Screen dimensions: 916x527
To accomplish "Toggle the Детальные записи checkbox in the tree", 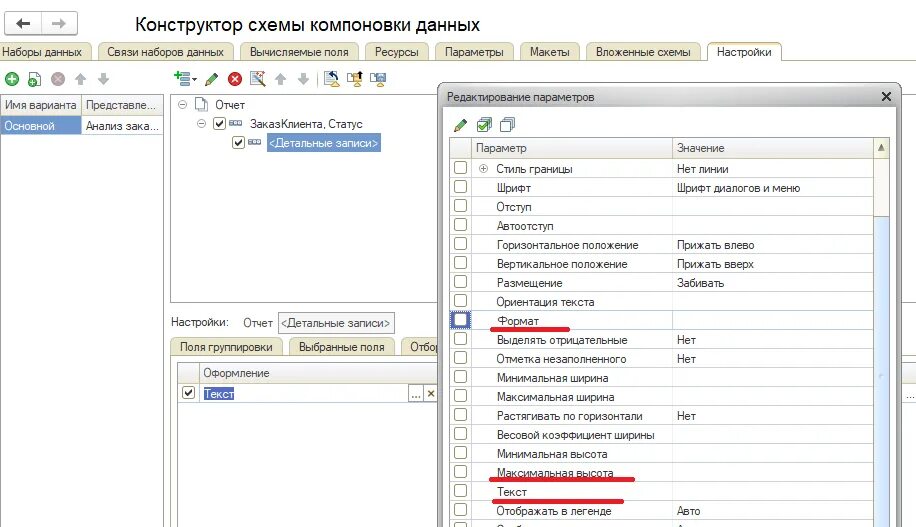I will tap(238, 142).
